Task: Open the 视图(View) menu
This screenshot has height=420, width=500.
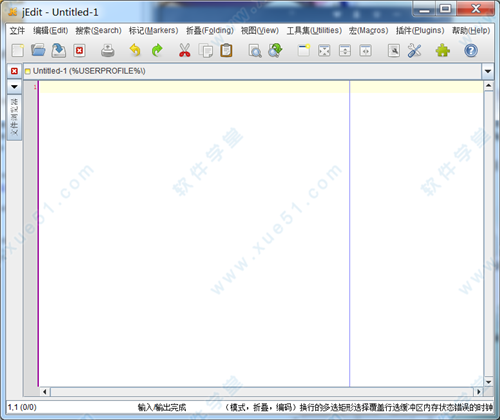Action: (x=260, y=31)
